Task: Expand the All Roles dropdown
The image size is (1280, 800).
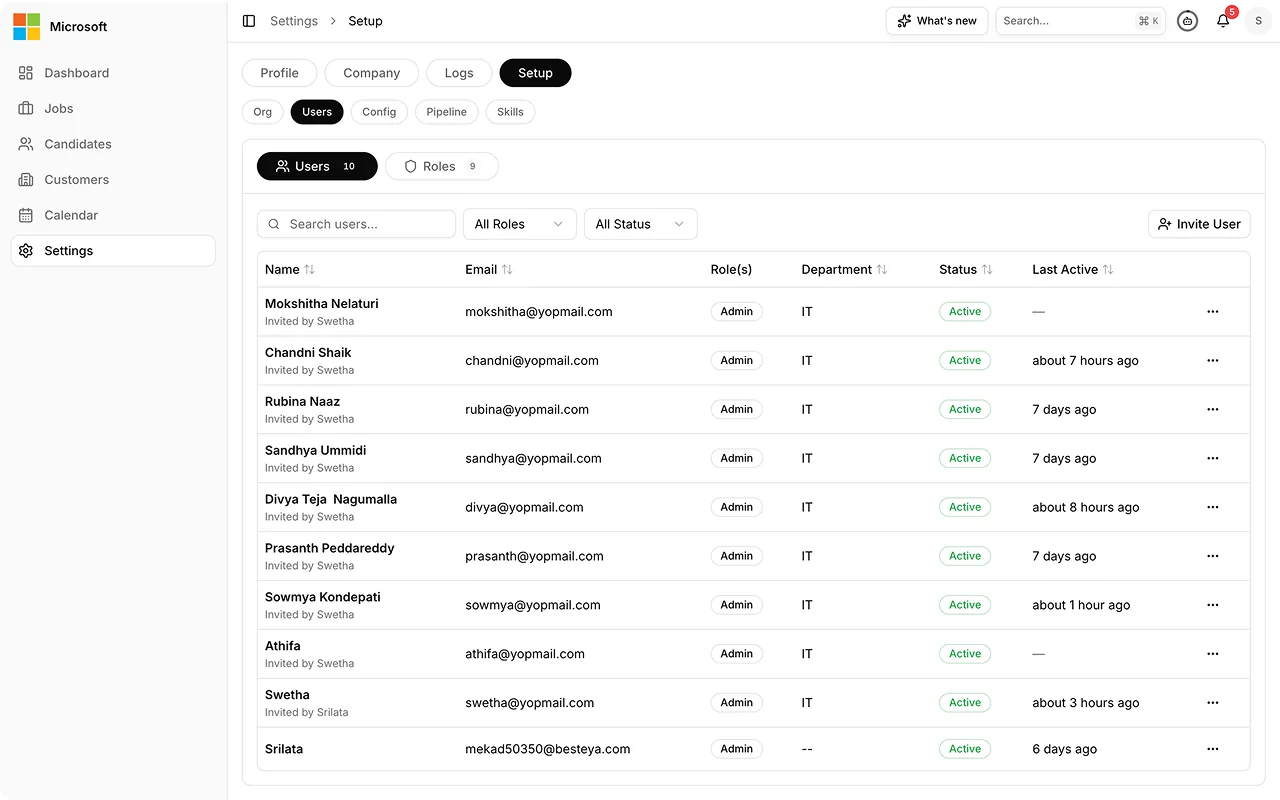Action: coord(520,224)
